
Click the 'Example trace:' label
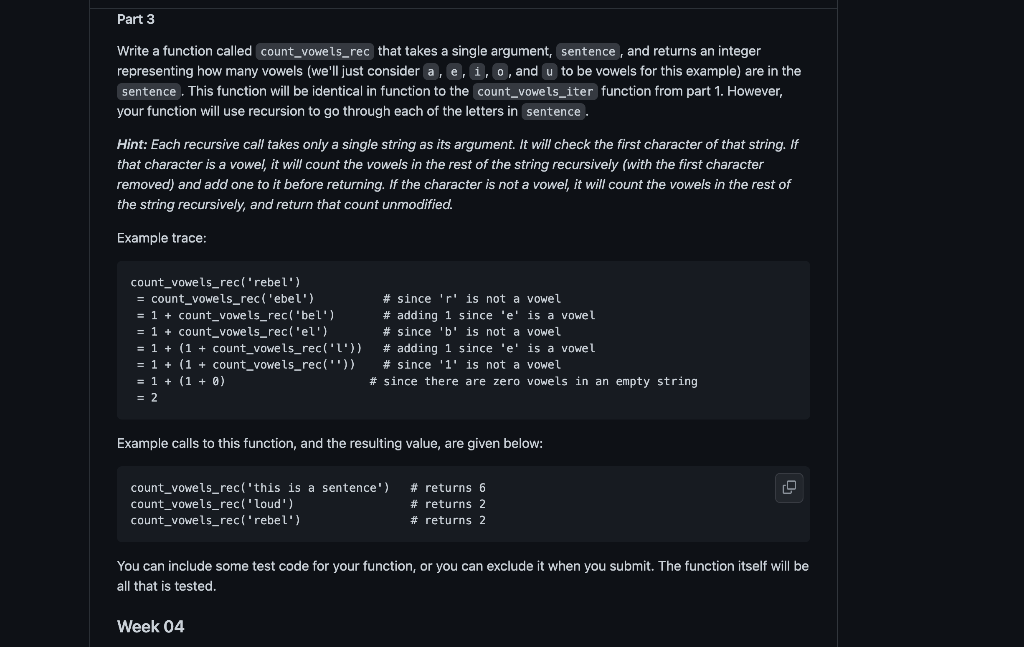tap(161, 238)
